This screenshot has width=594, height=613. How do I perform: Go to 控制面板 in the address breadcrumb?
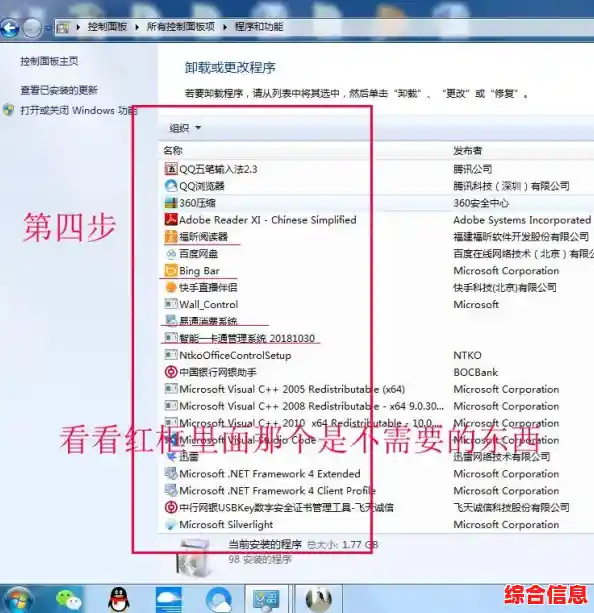108,27
